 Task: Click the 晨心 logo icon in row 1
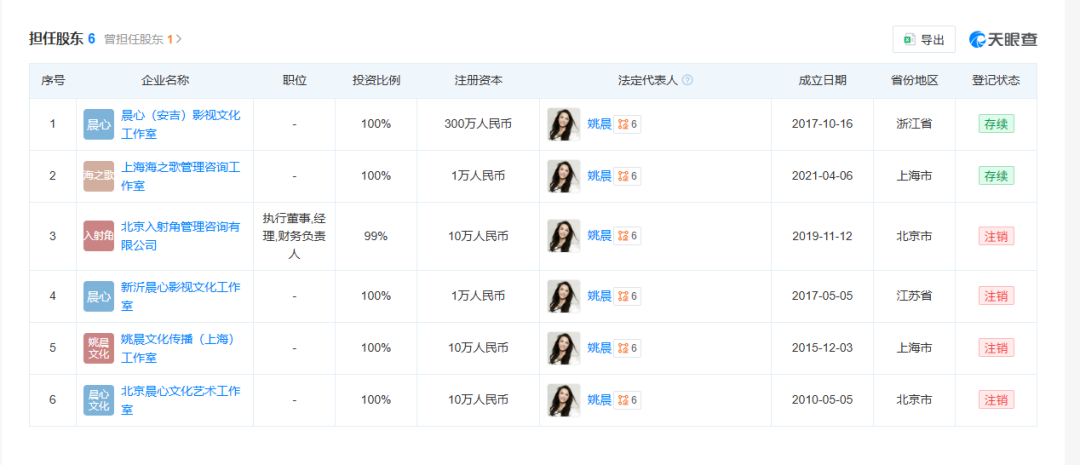click(99, 124)
